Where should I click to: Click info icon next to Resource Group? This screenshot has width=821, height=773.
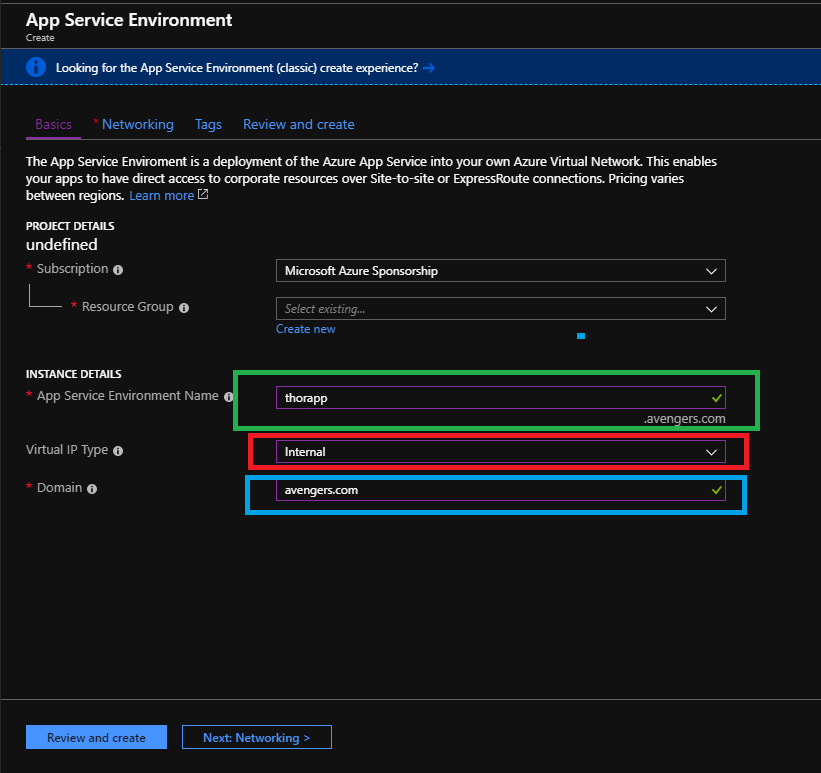pyautogui.click(x=184, y=308)
